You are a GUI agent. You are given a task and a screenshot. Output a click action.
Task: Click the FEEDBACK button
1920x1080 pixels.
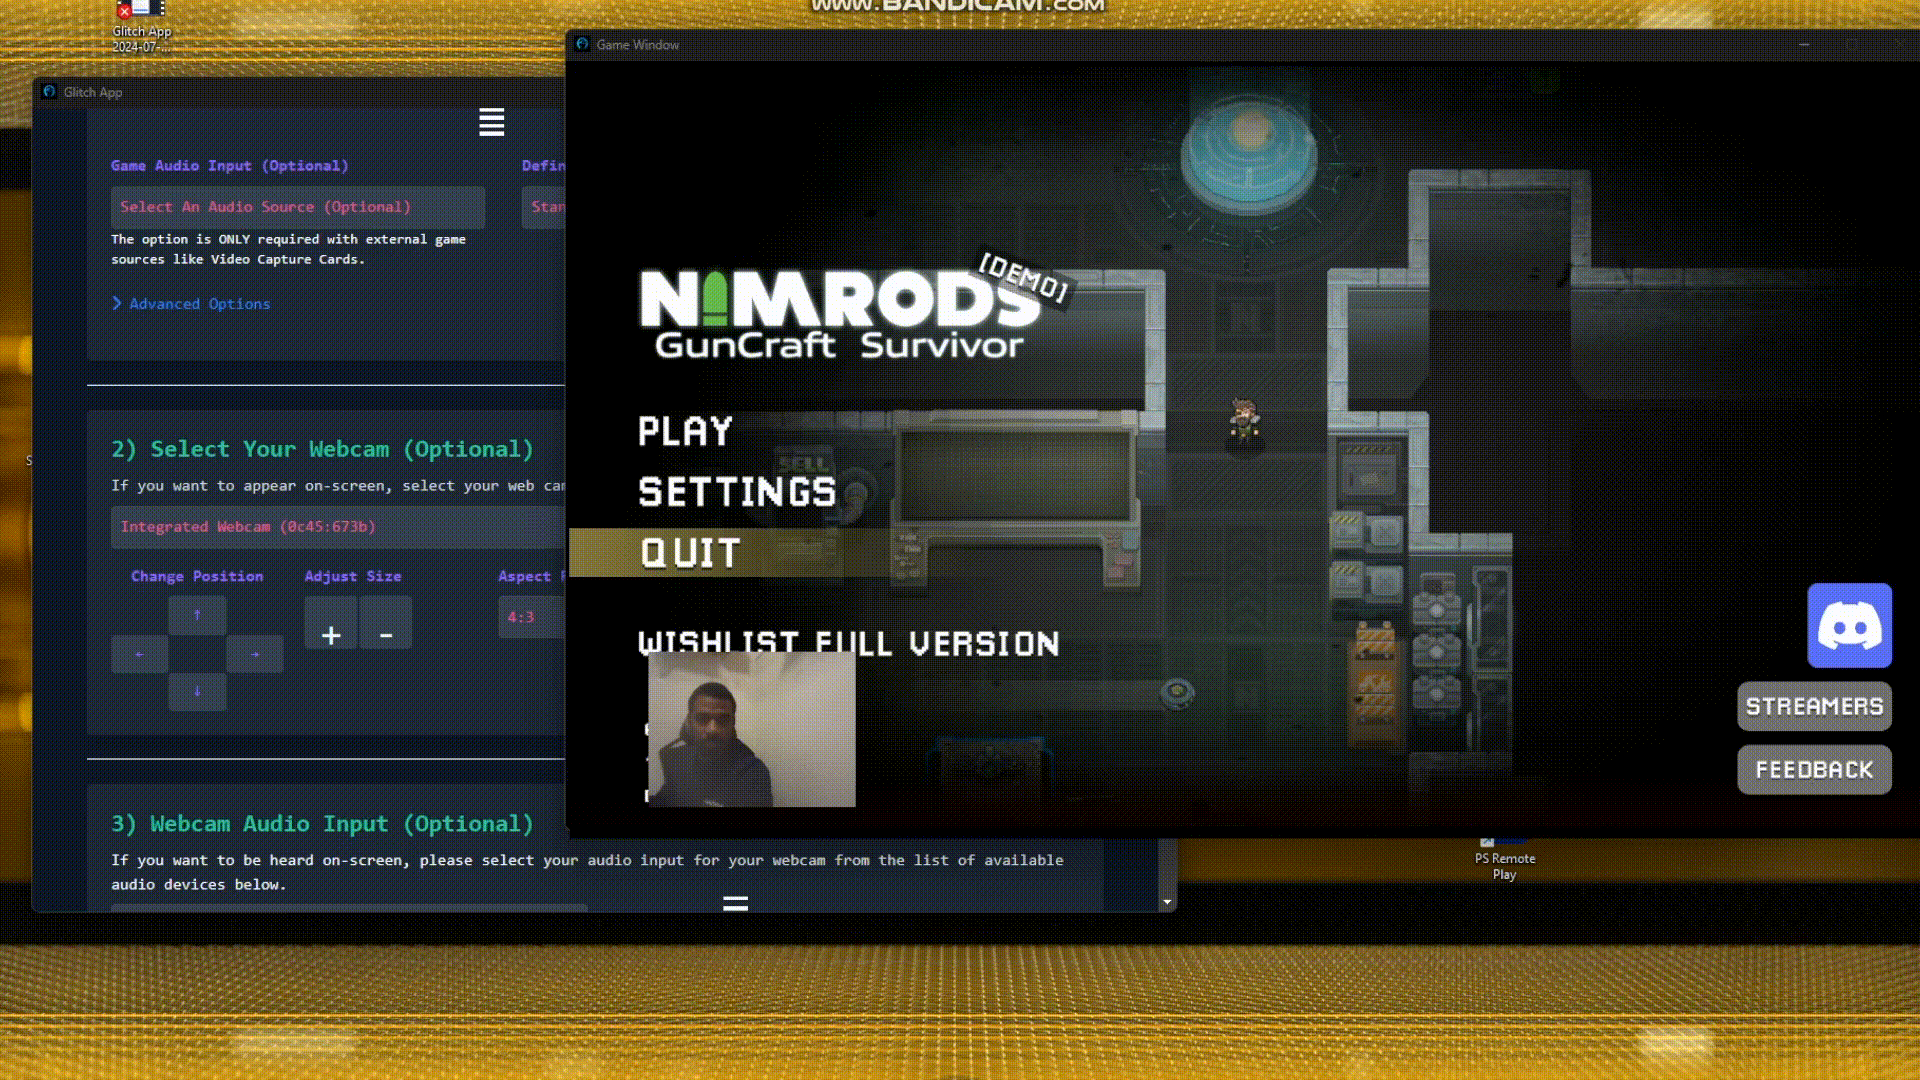click(1814, 770)
